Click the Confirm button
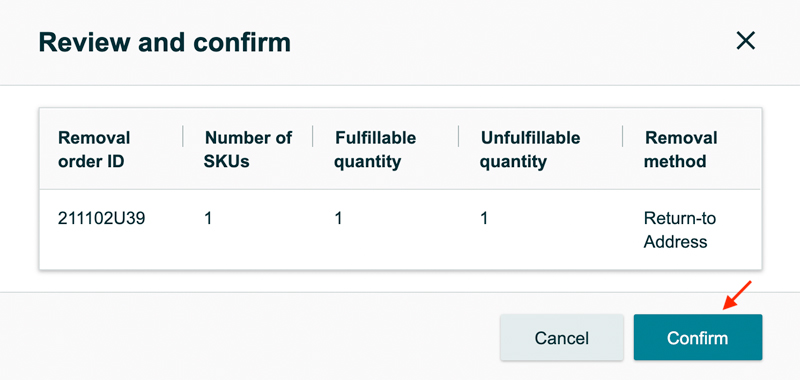This screenshot has width=800, height=380. tap(697, 338)
